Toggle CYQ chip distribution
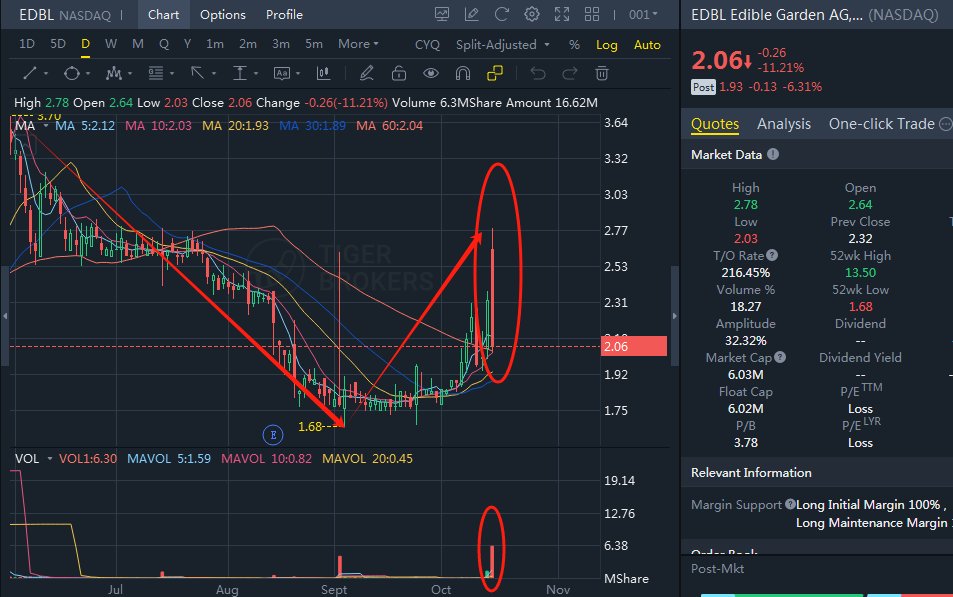The image size is (953, 597). [x=427, y=45]
